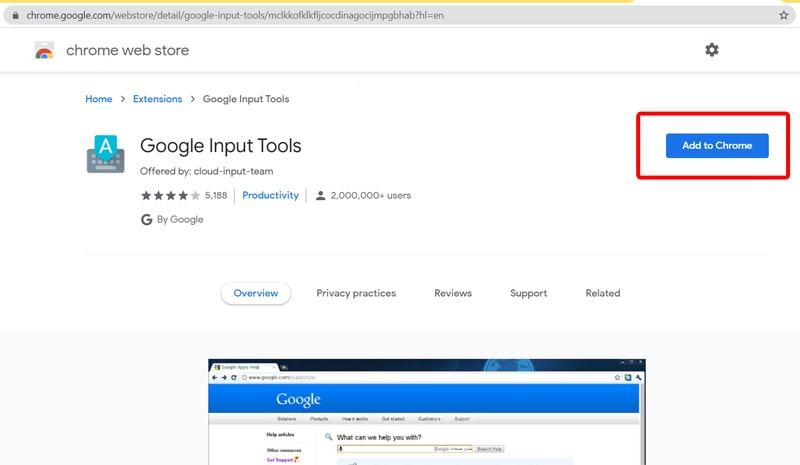Open the Support tab
Screen dimensions: 800x465
tap(529, 293)
